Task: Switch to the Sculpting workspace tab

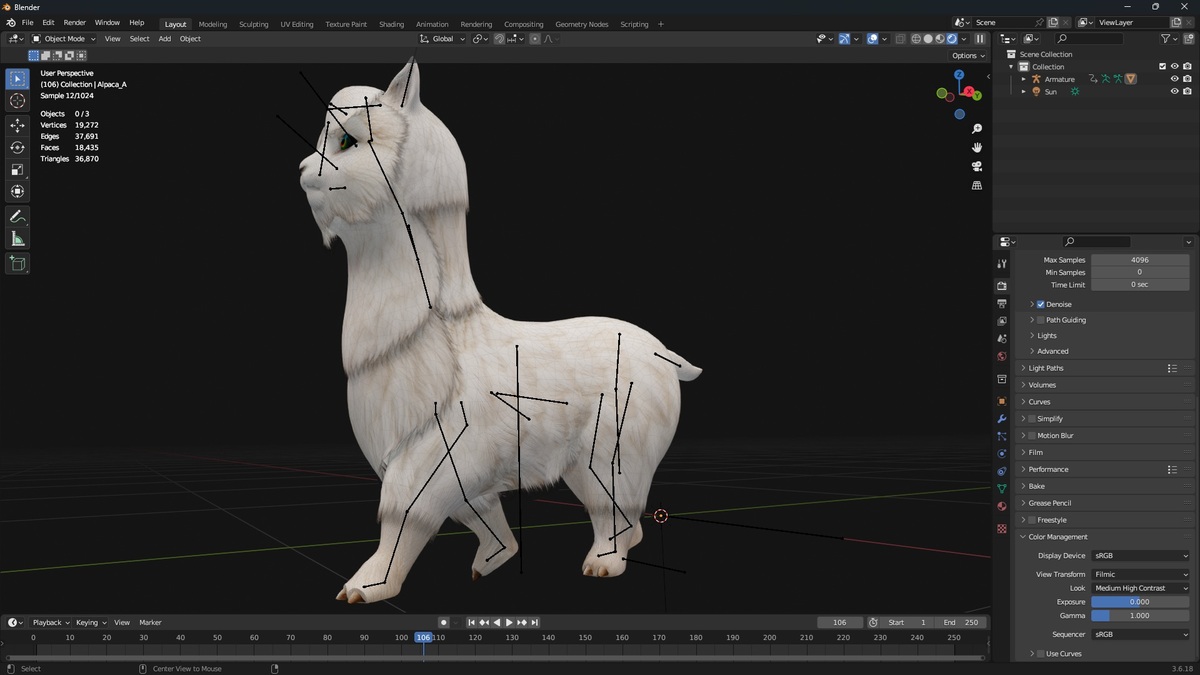Action: pyautogui.click(x=254, y=24)
